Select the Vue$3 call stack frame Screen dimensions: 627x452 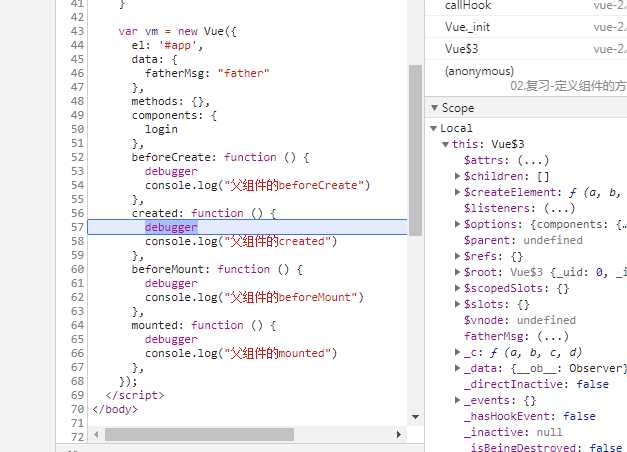point(526,49)
